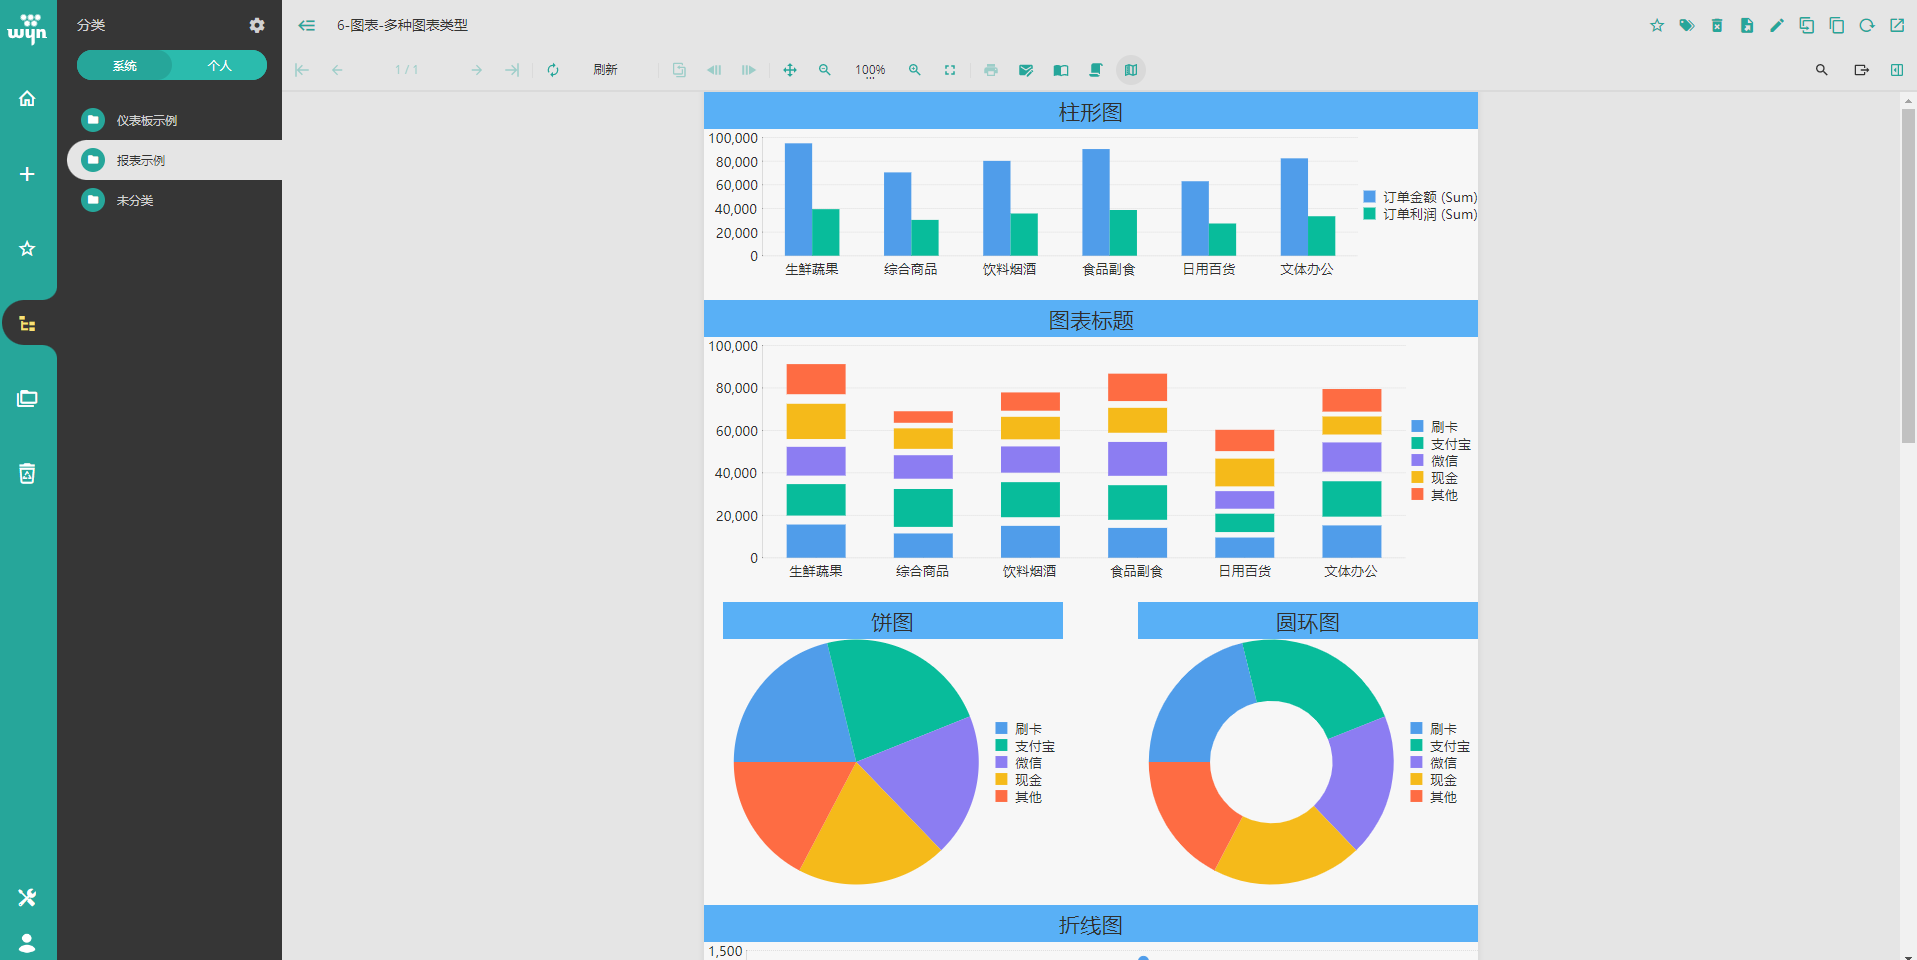This screenshot has width=1917, height=960.
Task: Switch to continuous page view
Action: pyautogui.click(x=1096, y=70)
